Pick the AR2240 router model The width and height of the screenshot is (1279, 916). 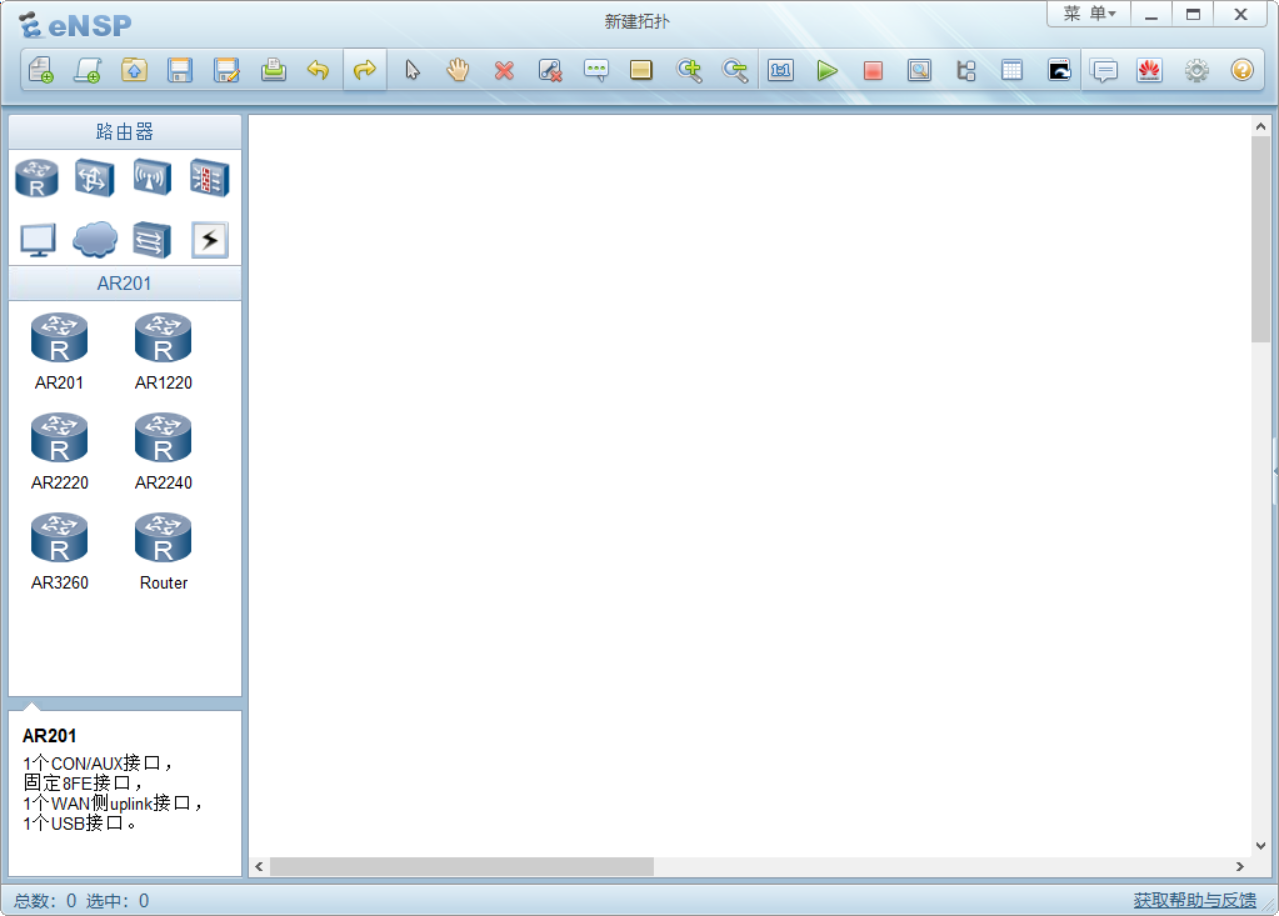[163, 452]
